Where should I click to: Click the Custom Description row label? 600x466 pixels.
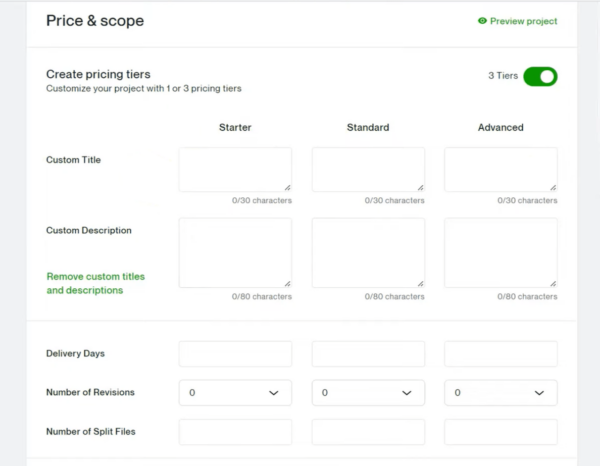click(x=89, y=230)
